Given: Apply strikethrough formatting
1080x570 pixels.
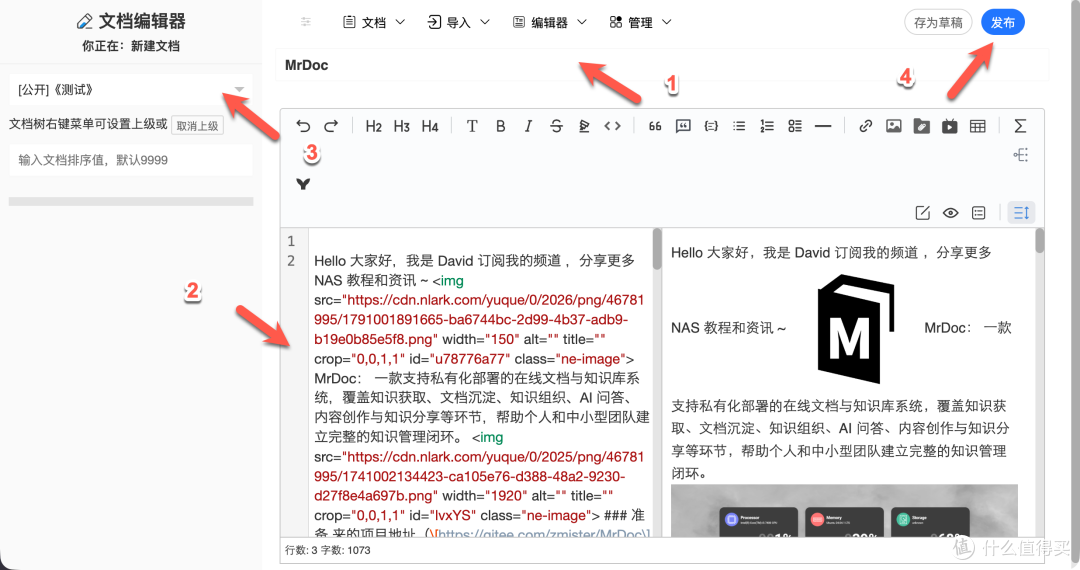Looking at the screenshot, I should tap(557, 126).
